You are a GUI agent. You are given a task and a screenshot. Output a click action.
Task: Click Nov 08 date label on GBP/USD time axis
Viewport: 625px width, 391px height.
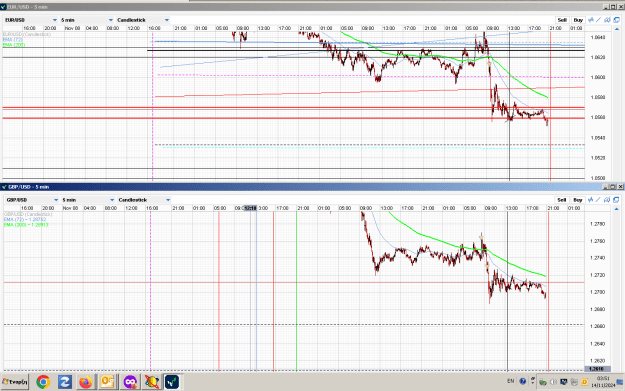coord(71,208)
